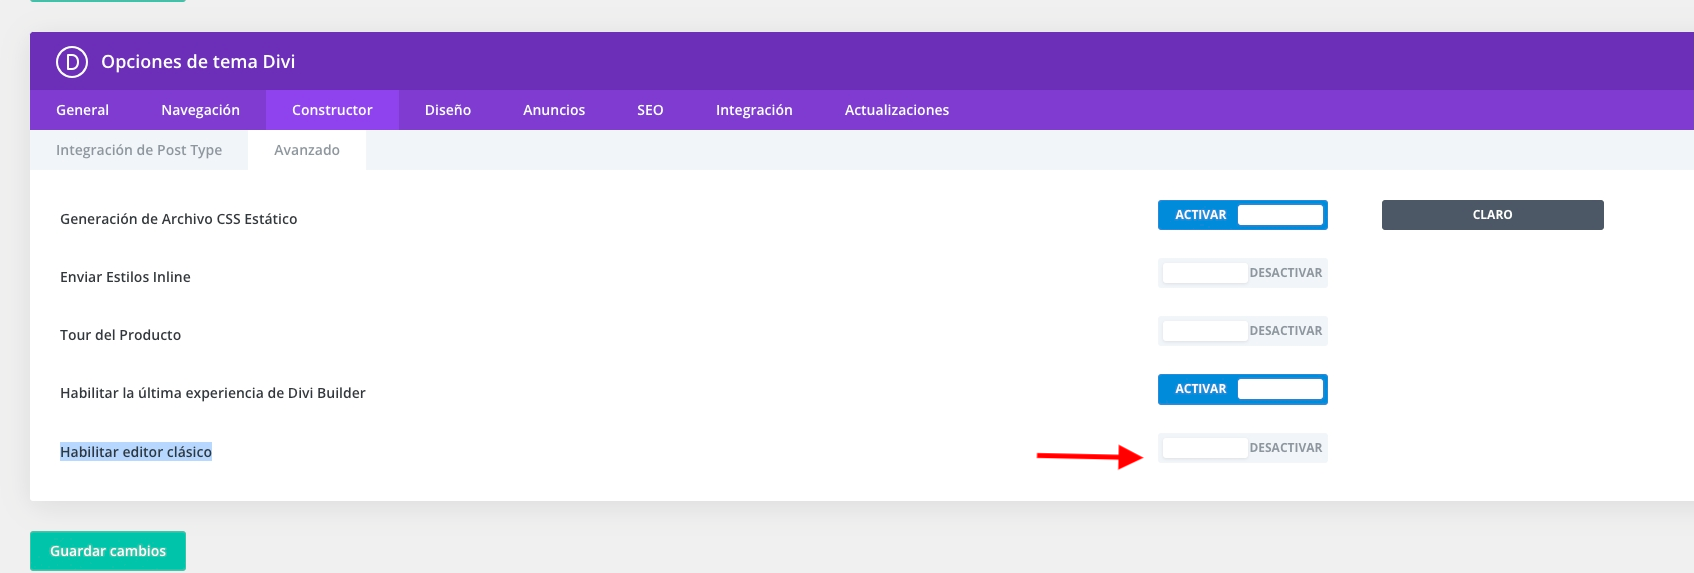Switch to the SEO tab
Screen dimensions: 1694x573
[x=650, y=110]
